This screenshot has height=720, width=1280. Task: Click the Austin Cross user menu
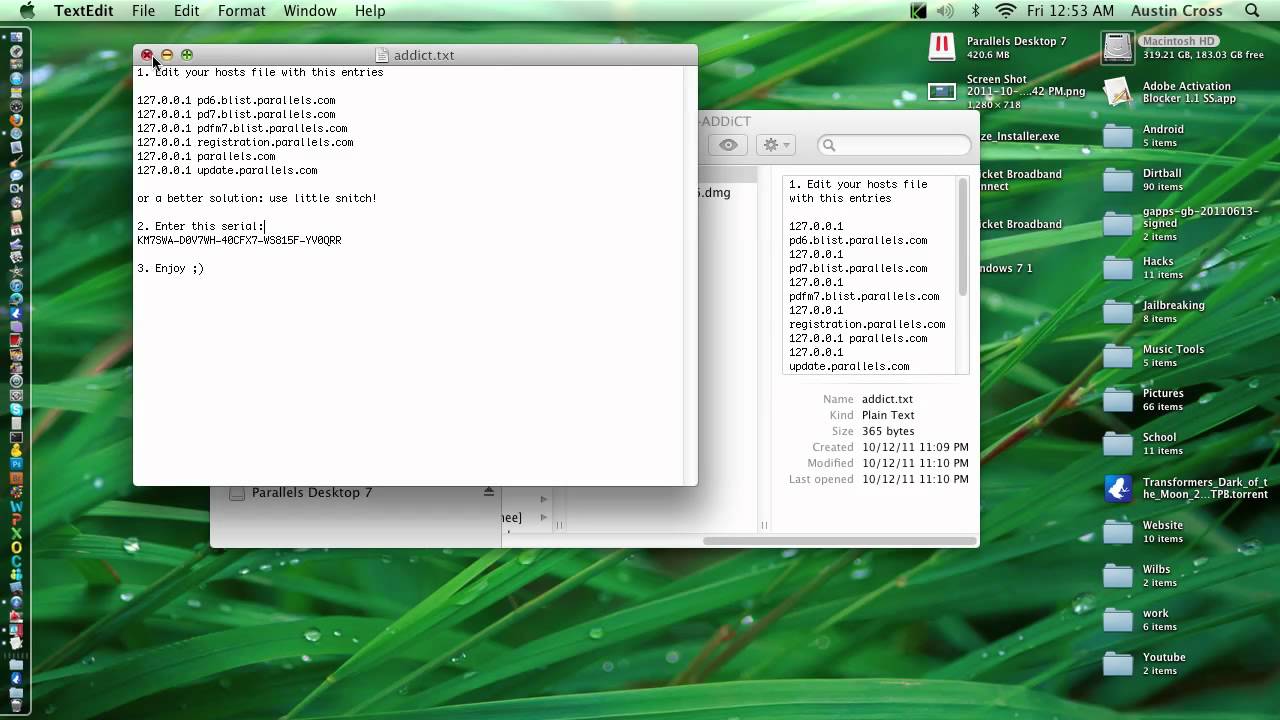(1176, 11)
